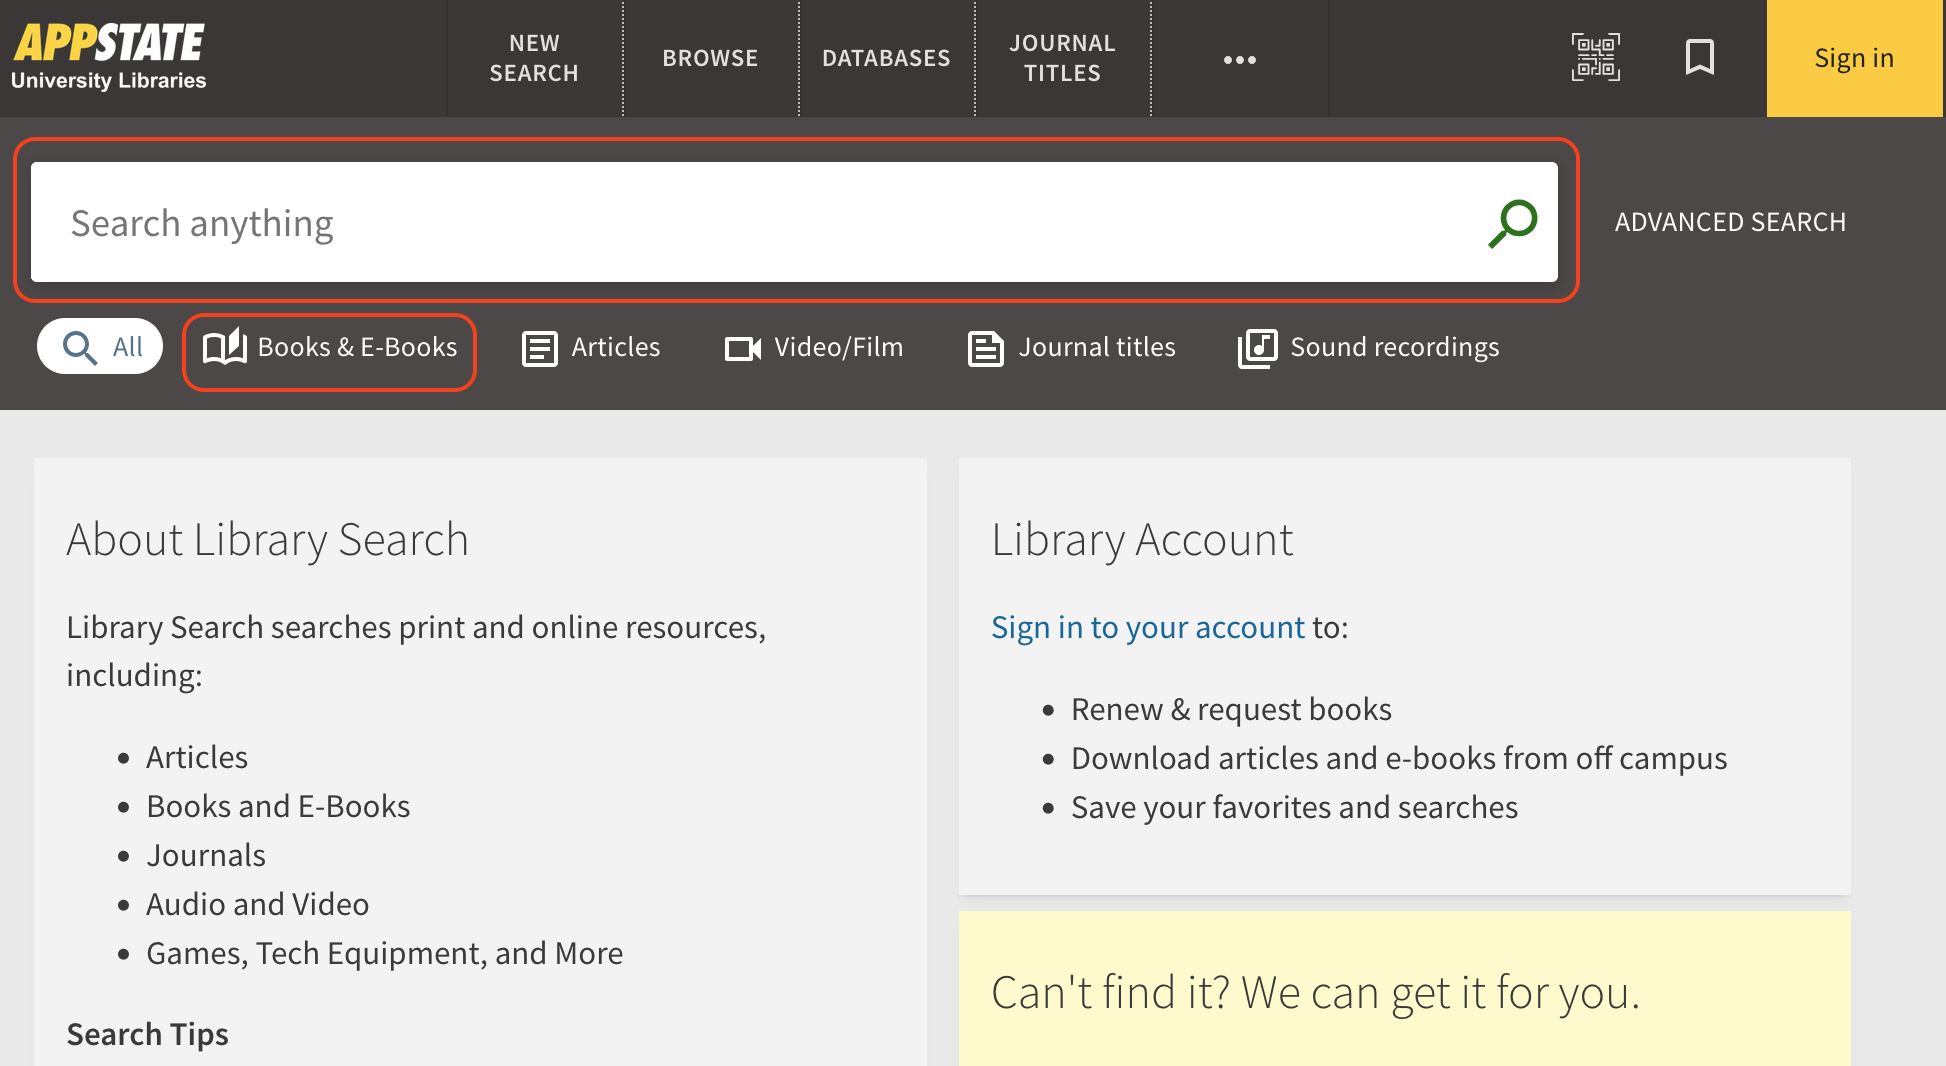Open Advanced Search
This screenshot has height=1066, width=1946.
coord(1730,222)
